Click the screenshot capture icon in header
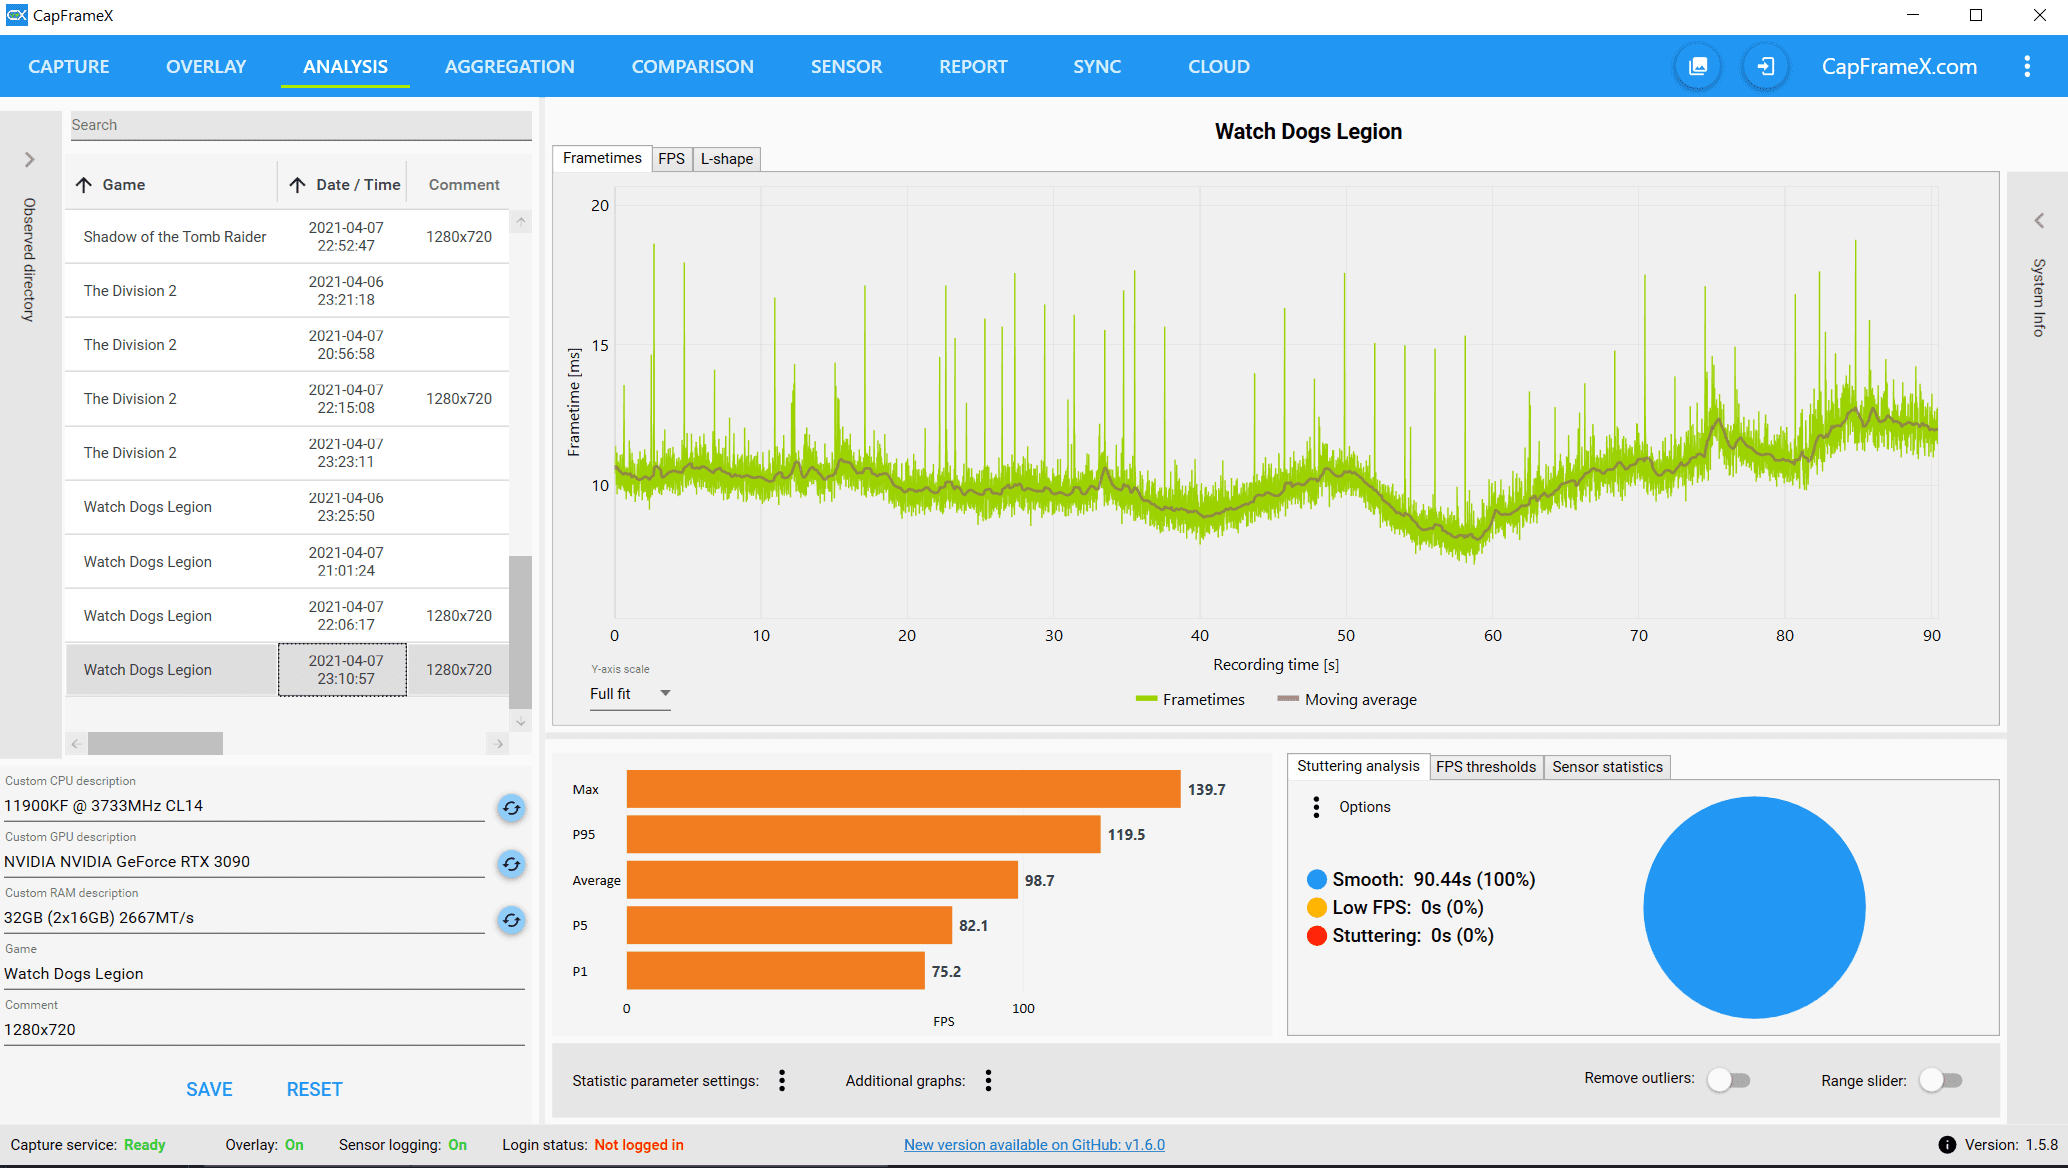2068x1168 pixels. [x=1698, y=67]
